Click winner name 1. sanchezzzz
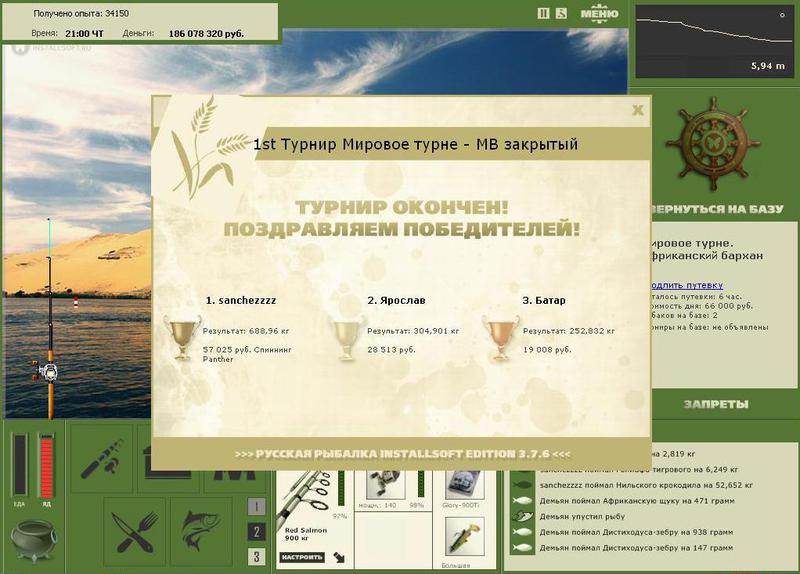This screenshot has width=800, height=574. coord(241,301)
